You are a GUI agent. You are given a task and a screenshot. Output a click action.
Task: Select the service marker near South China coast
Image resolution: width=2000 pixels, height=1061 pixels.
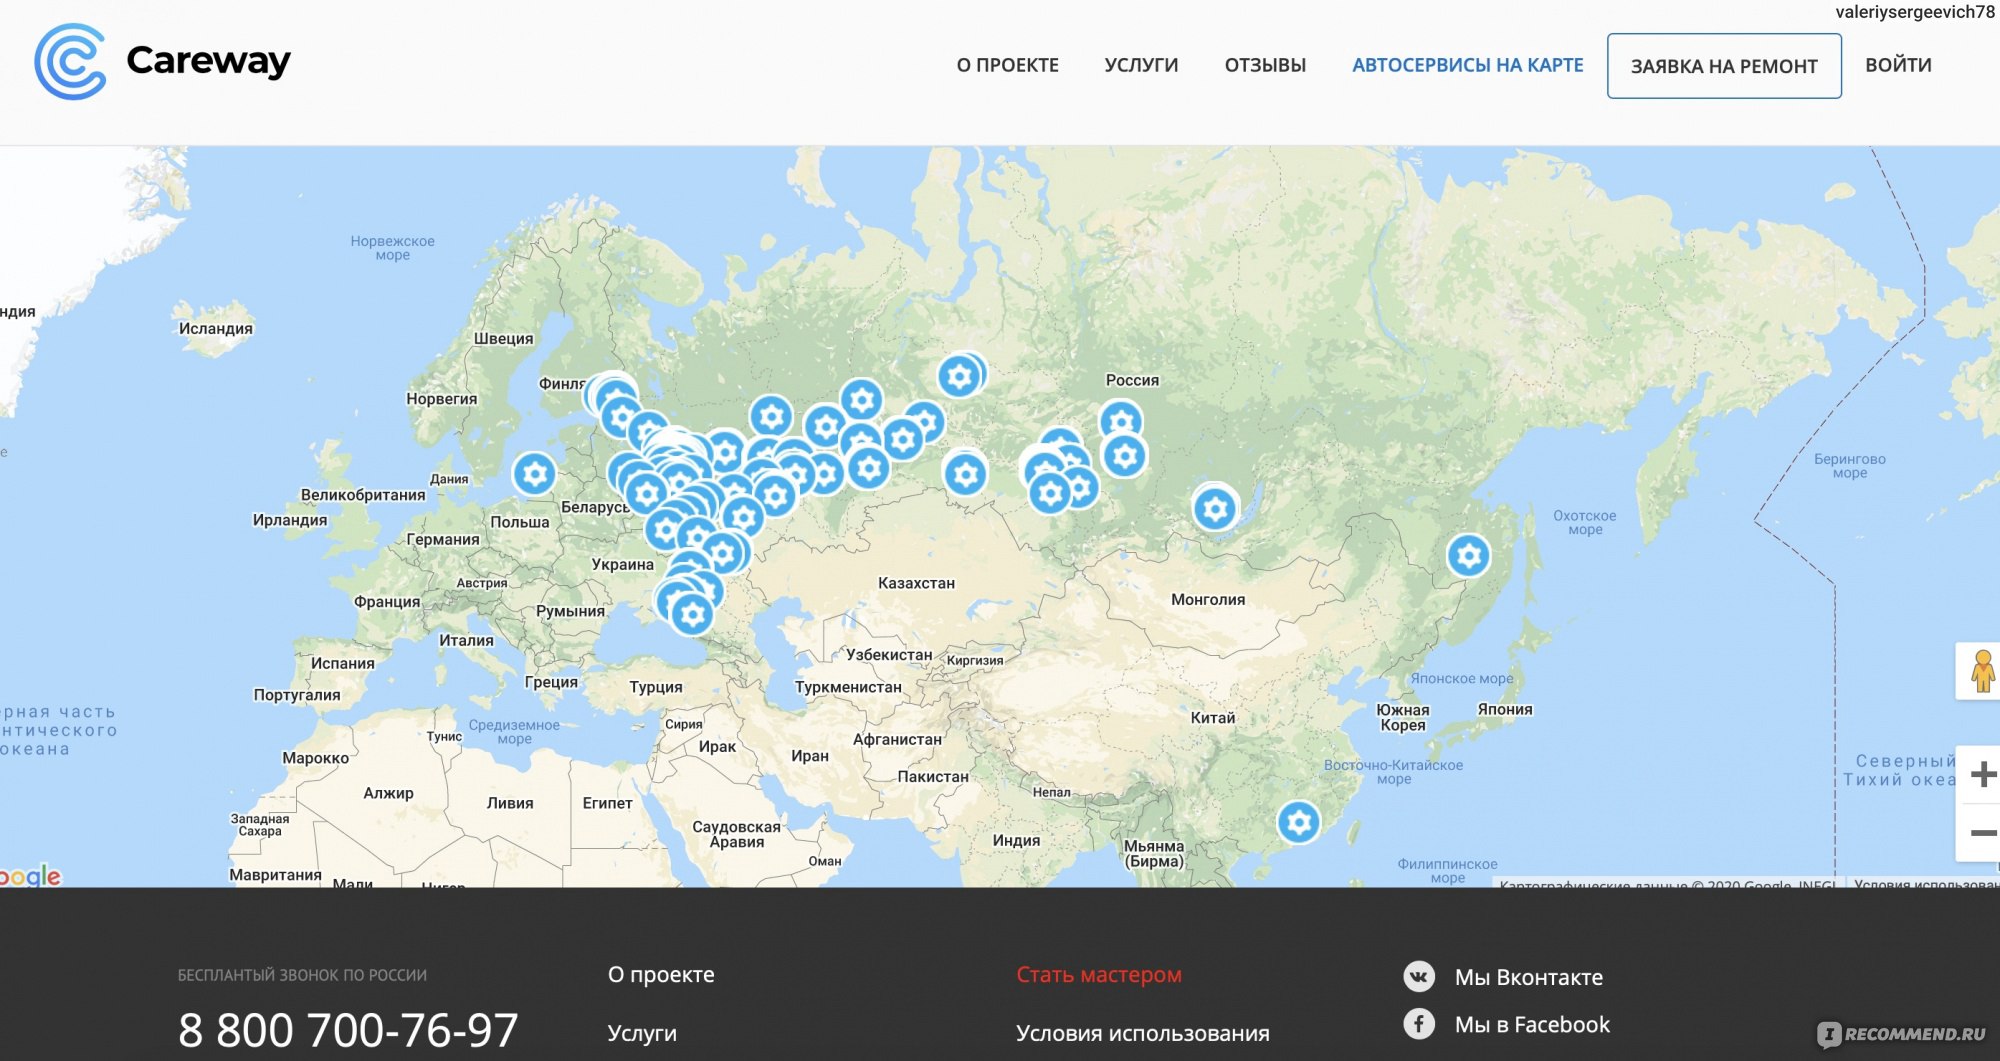[1299, 823]
